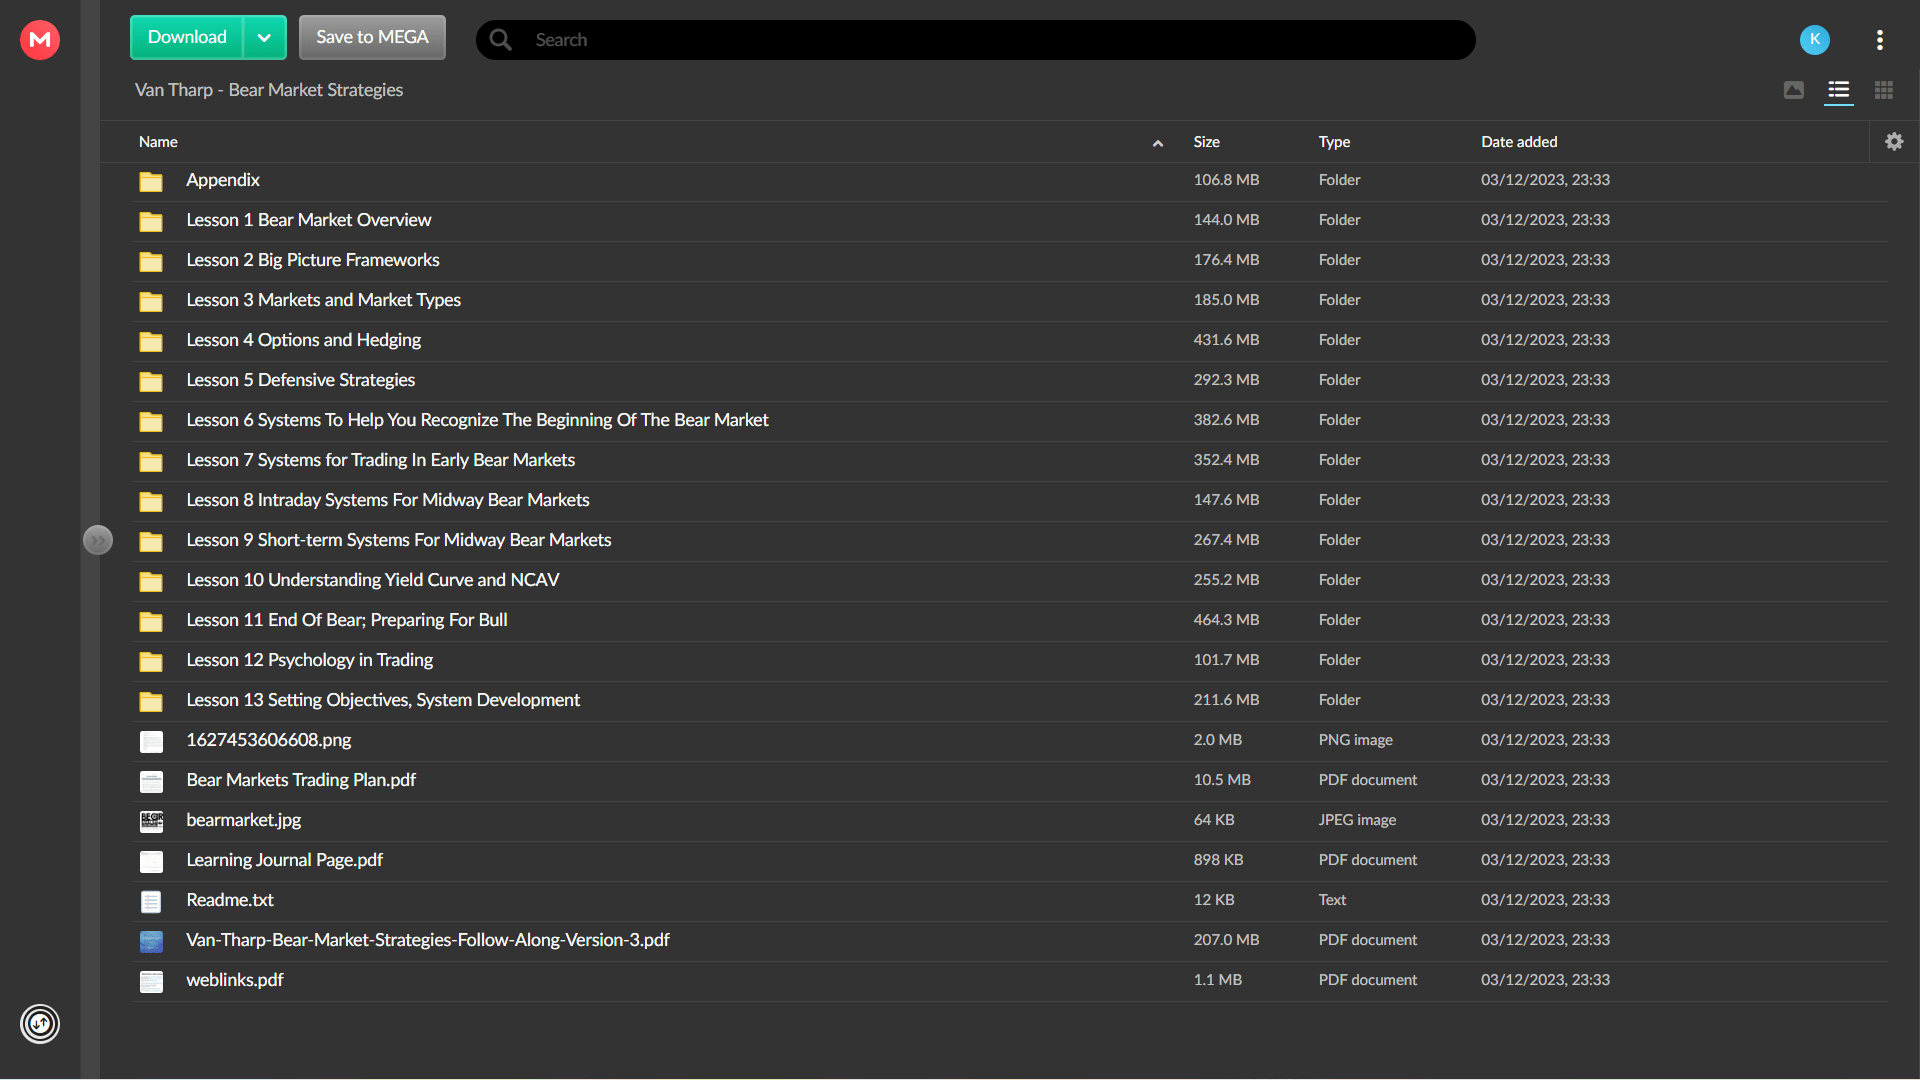Click 1627453606608.png file icon
1920x1080 pixels.
(151, 741)
